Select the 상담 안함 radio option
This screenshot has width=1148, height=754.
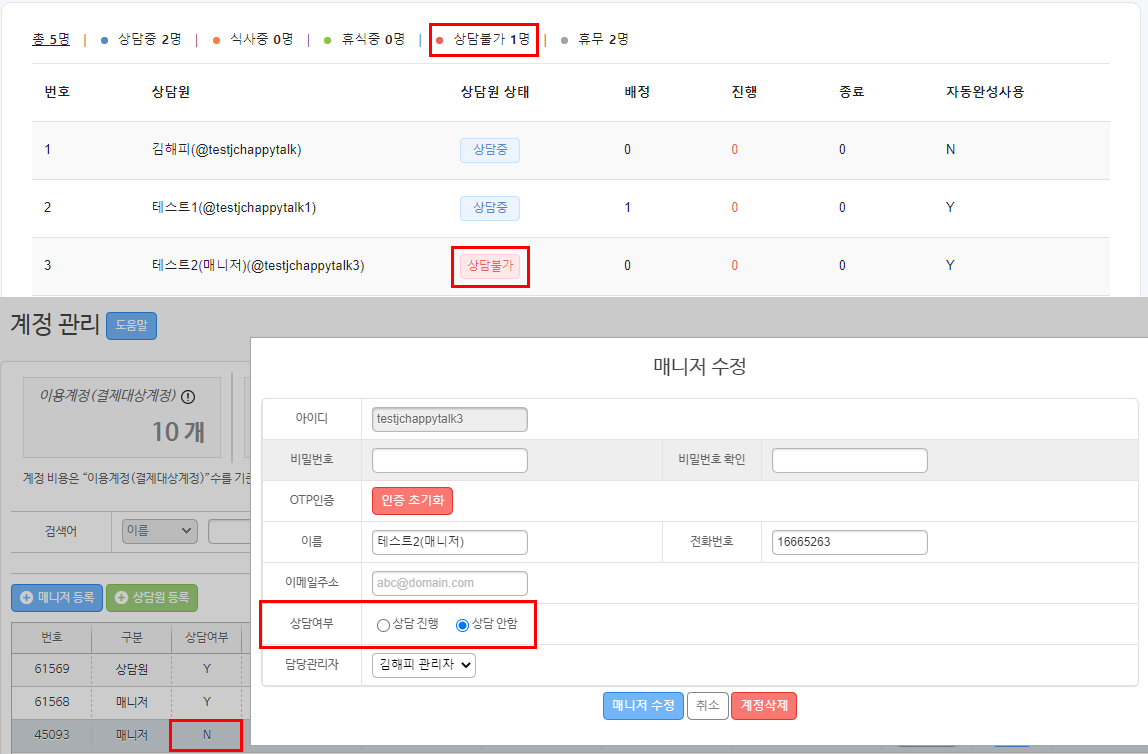[x=462, y=626]
